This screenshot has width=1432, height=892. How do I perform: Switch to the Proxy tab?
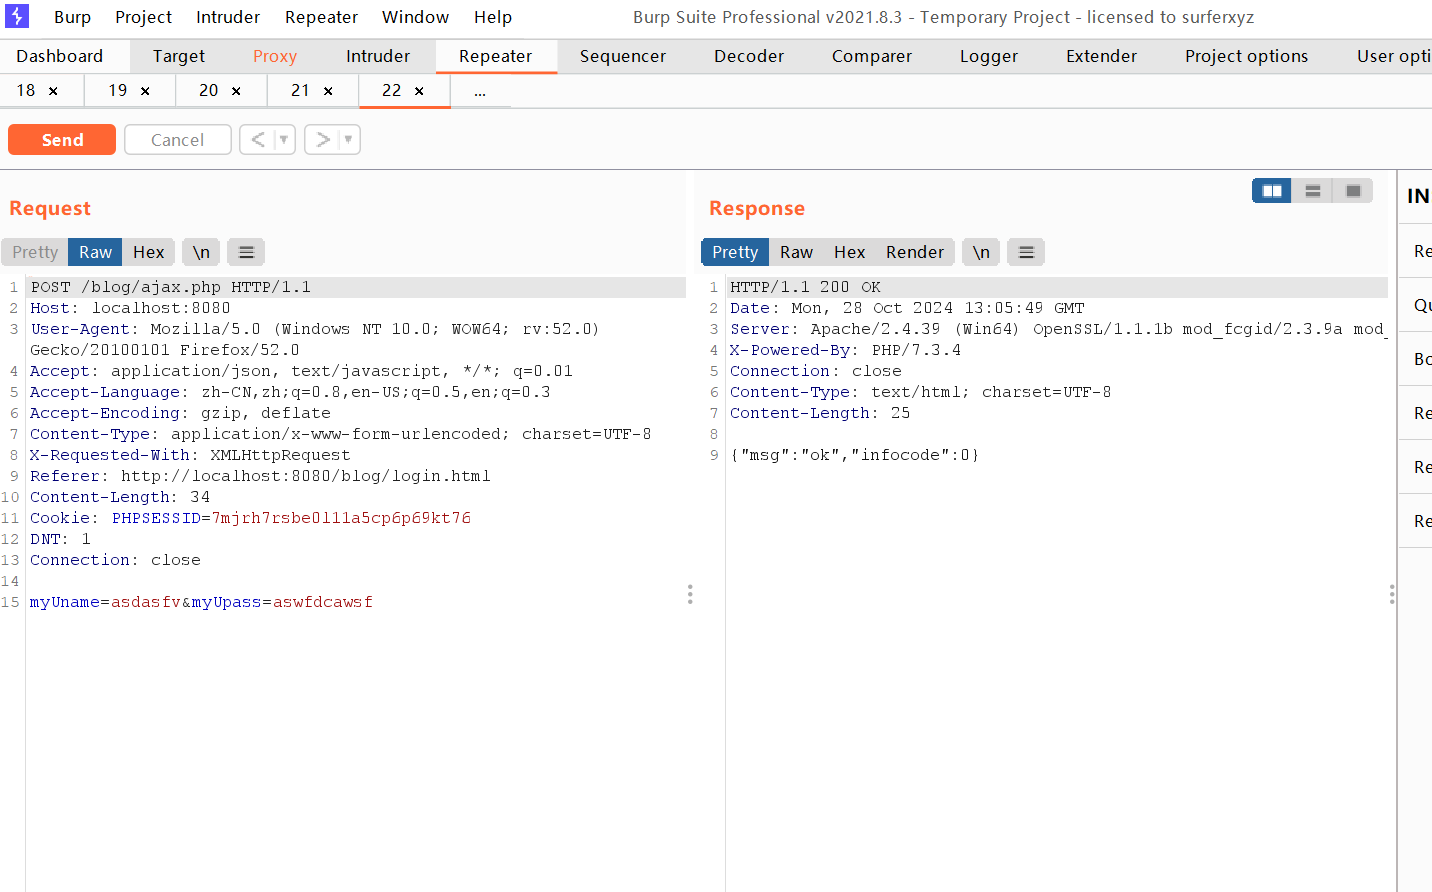coord(275,56)
